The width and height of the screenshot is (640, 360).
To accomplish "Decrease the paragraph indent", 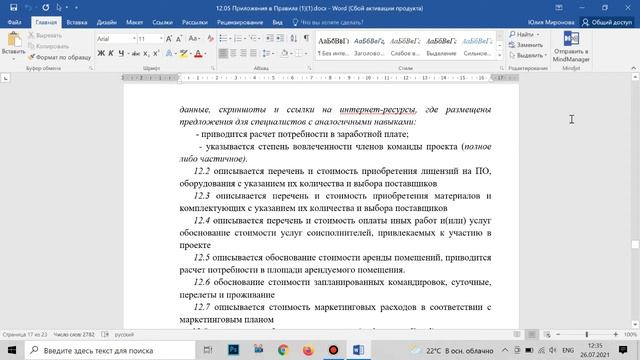I will pos(270,38).
